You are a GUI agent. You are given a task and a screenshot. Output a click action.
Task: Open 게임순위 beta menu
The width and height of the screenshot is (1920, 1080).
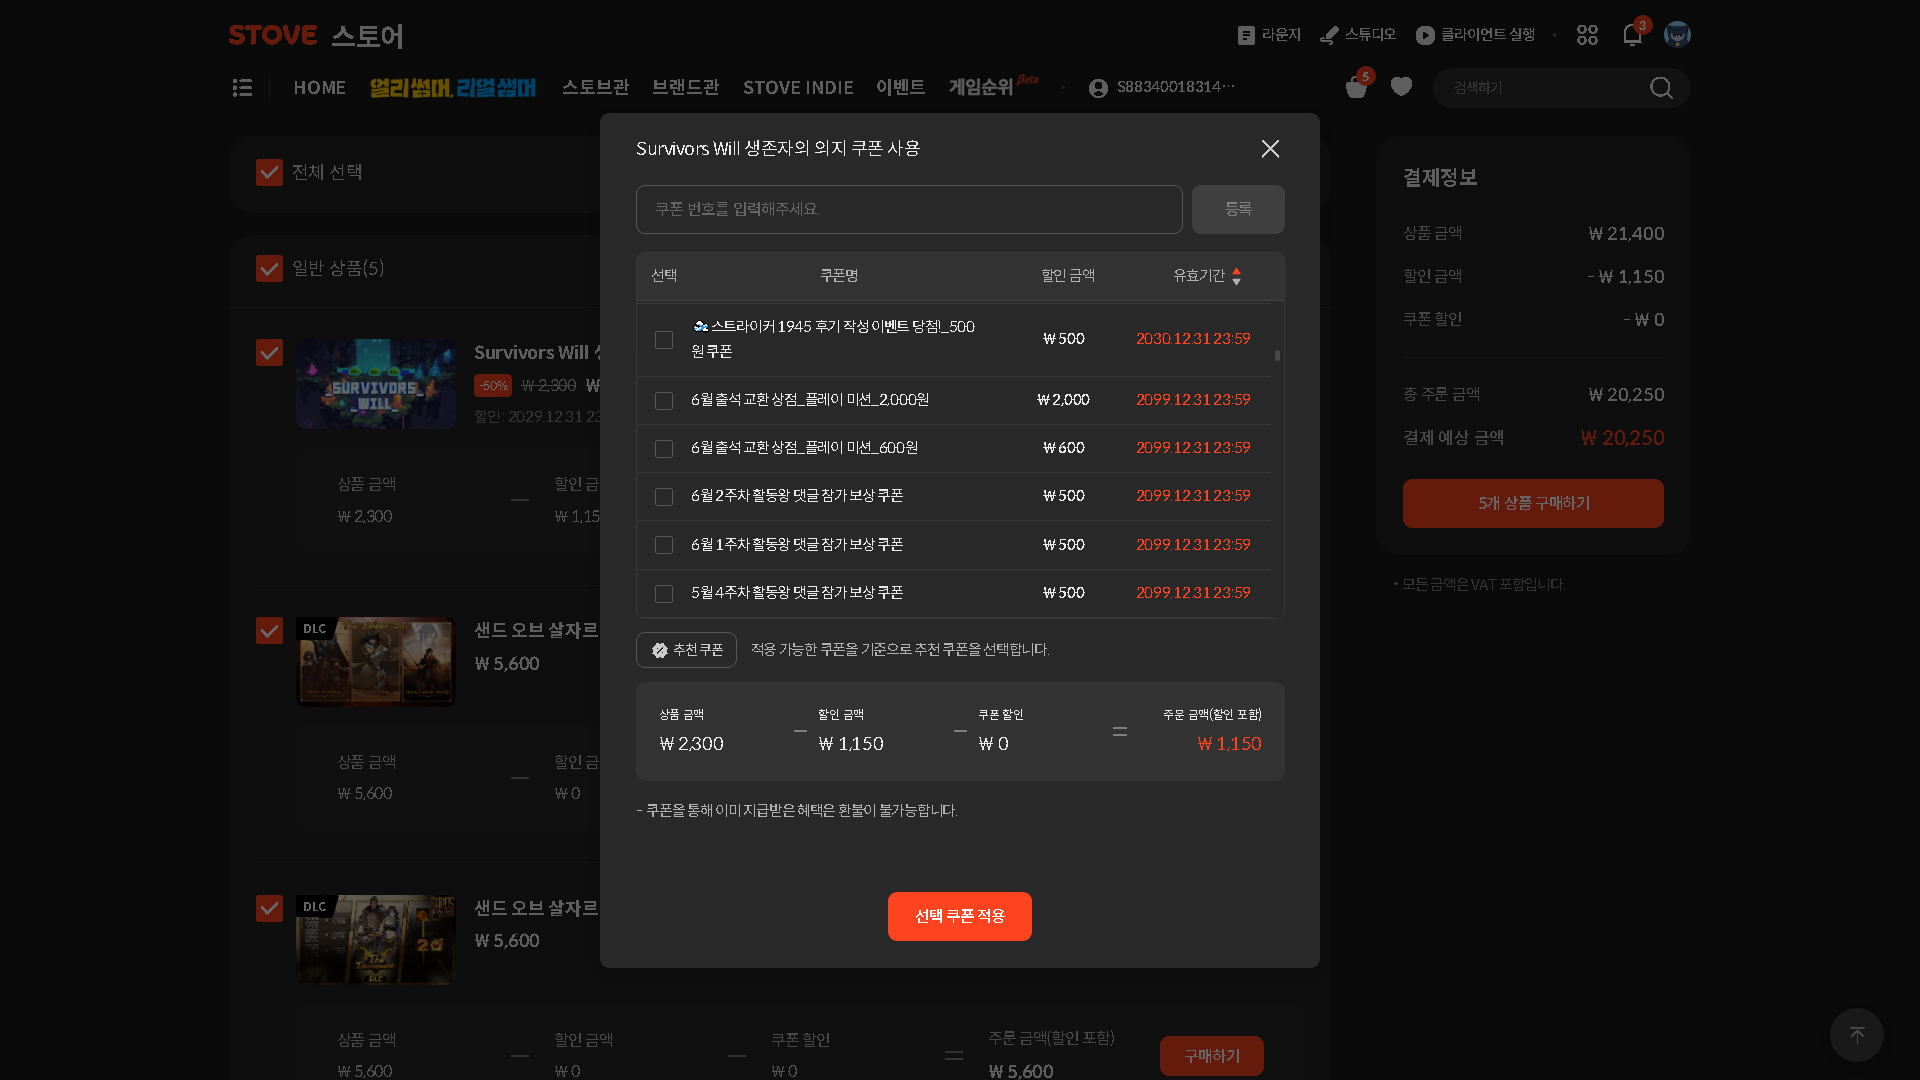pyautogui.click(x=993, y=87)
